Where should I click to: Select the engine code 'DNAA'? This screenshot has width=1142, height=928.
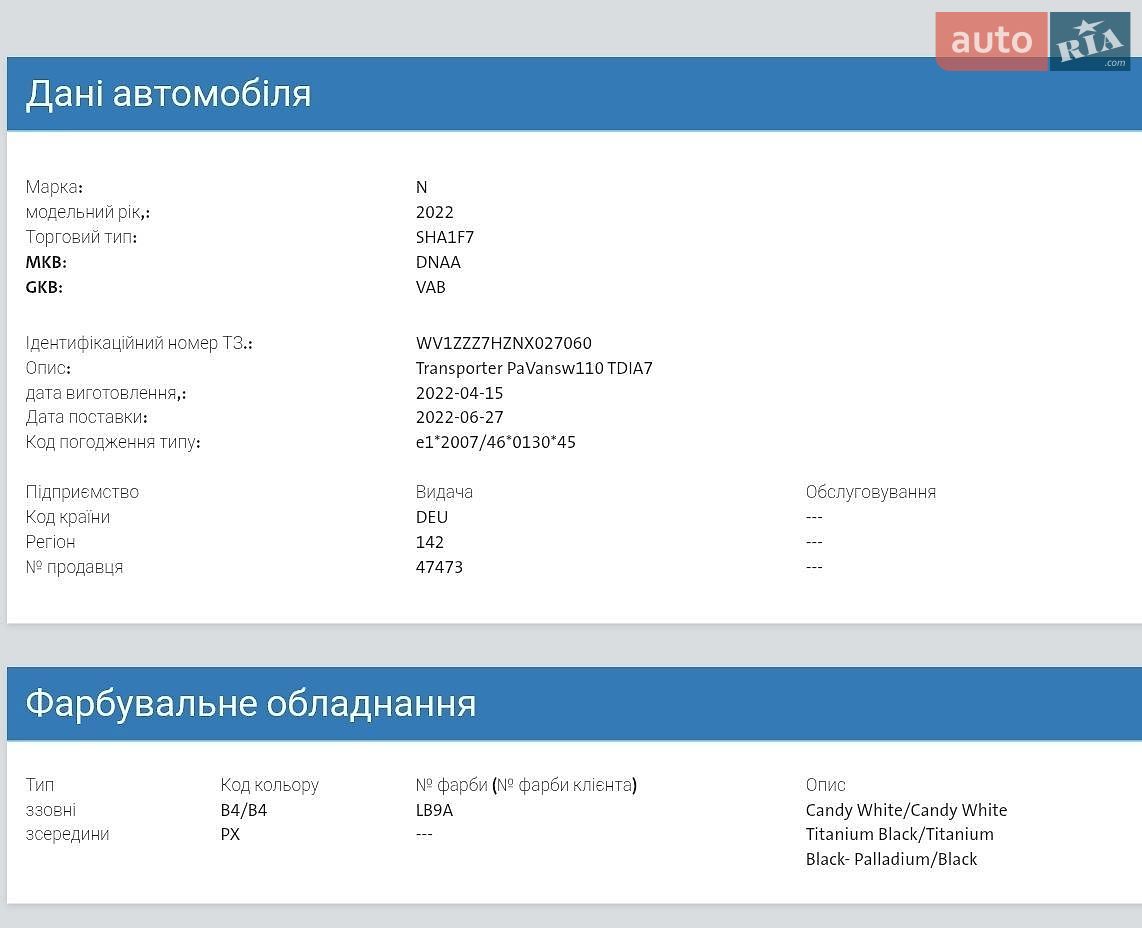pyautogui.click(x=438, y=262)
